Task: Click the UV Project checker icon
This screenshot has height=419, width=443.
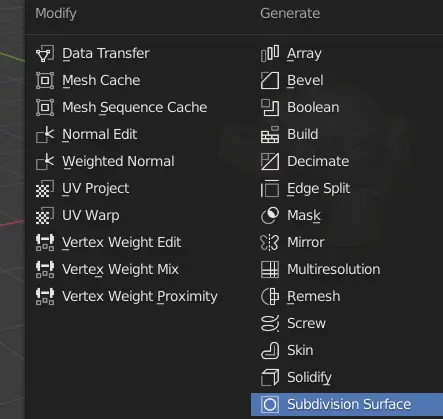Action: pyautogui.click(x=45, y=188)
